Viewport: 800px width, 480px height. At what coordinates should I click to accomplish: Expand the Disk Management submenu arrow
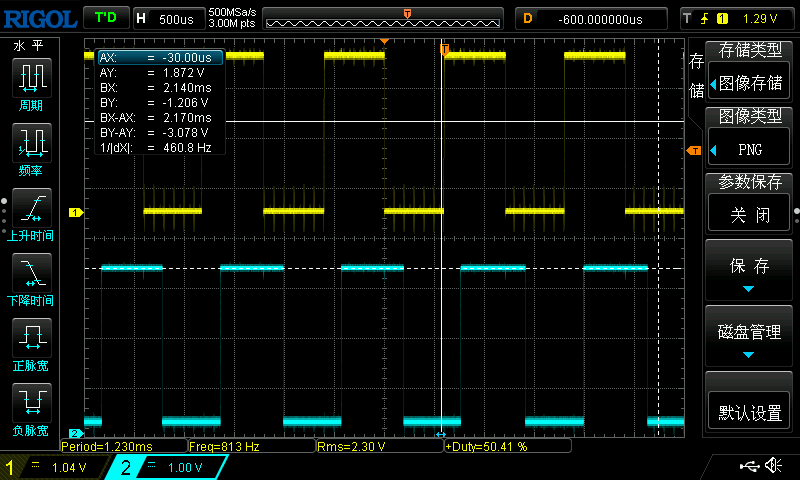coord(748,355)
